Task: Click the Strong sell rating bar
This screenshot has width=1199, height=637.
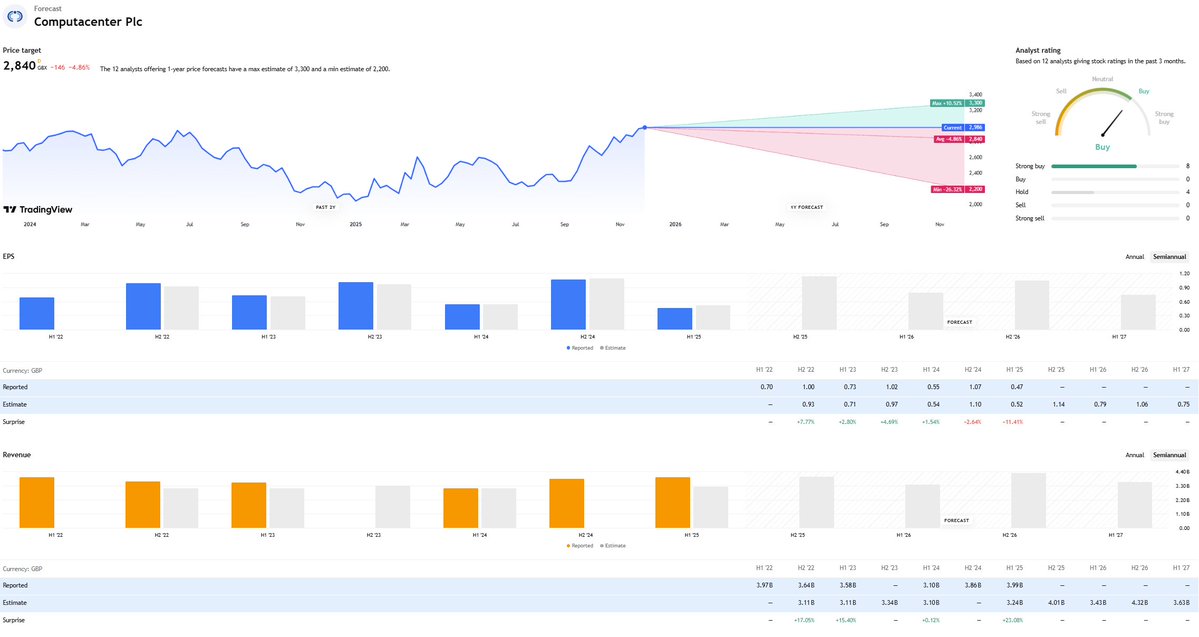Action: click(1115, 218)
